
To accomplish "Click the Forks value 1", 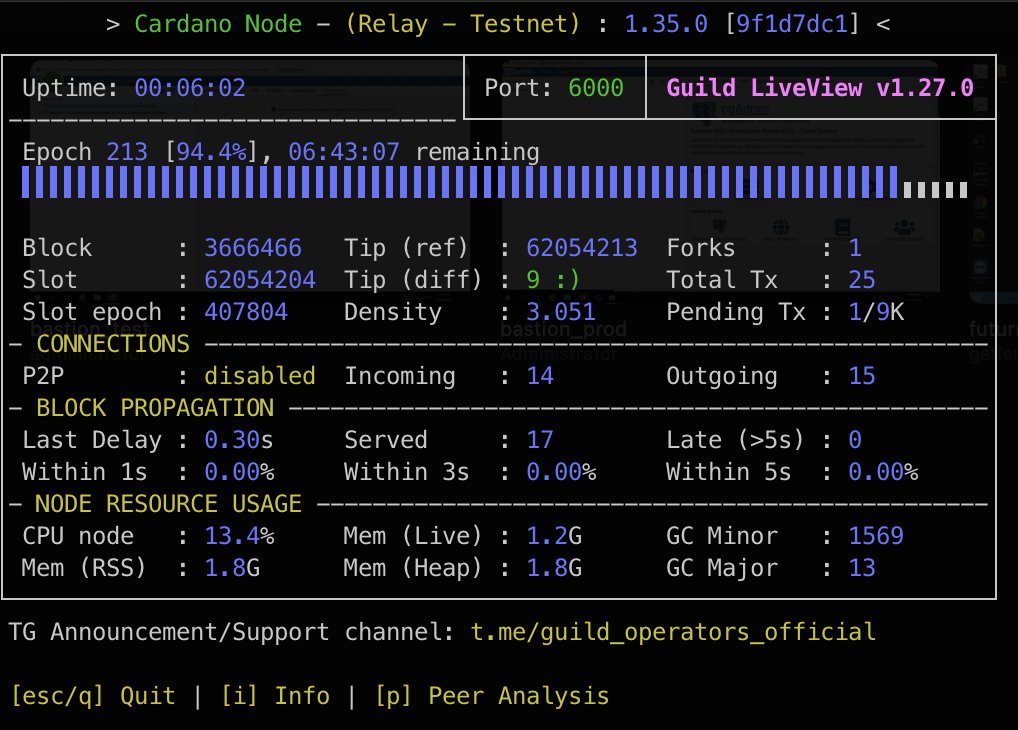I will (855, 247).
